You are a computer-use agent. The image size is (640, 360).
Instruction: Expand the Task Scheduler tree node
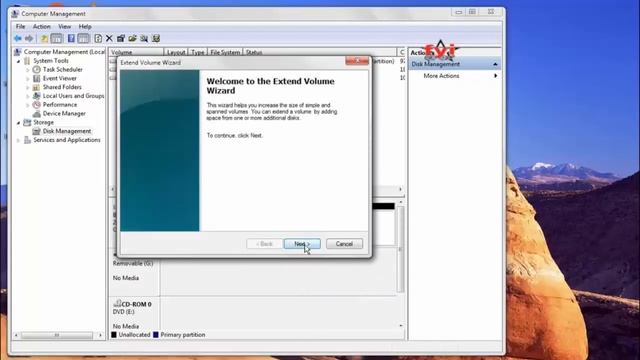tap(28, 70)
